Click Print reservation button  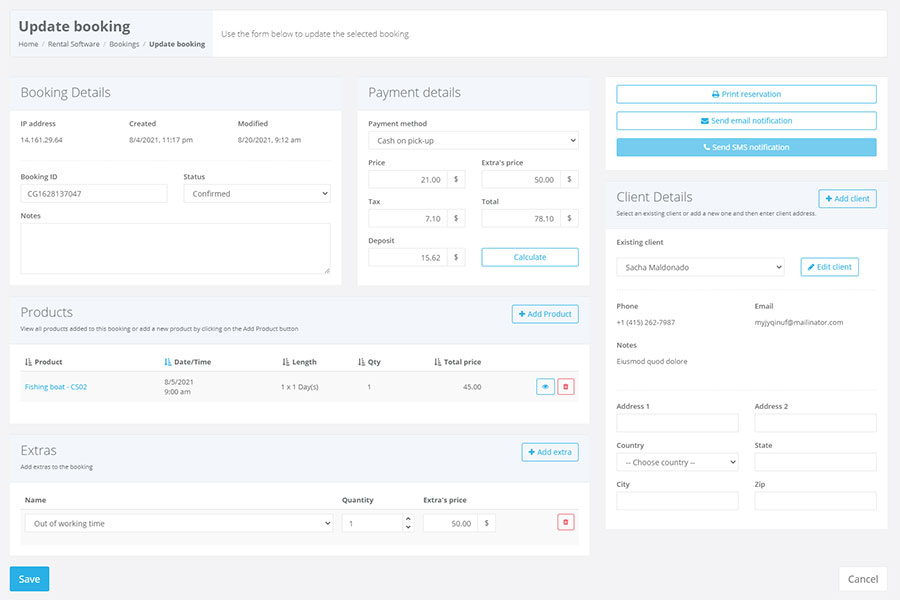[746, 94]
